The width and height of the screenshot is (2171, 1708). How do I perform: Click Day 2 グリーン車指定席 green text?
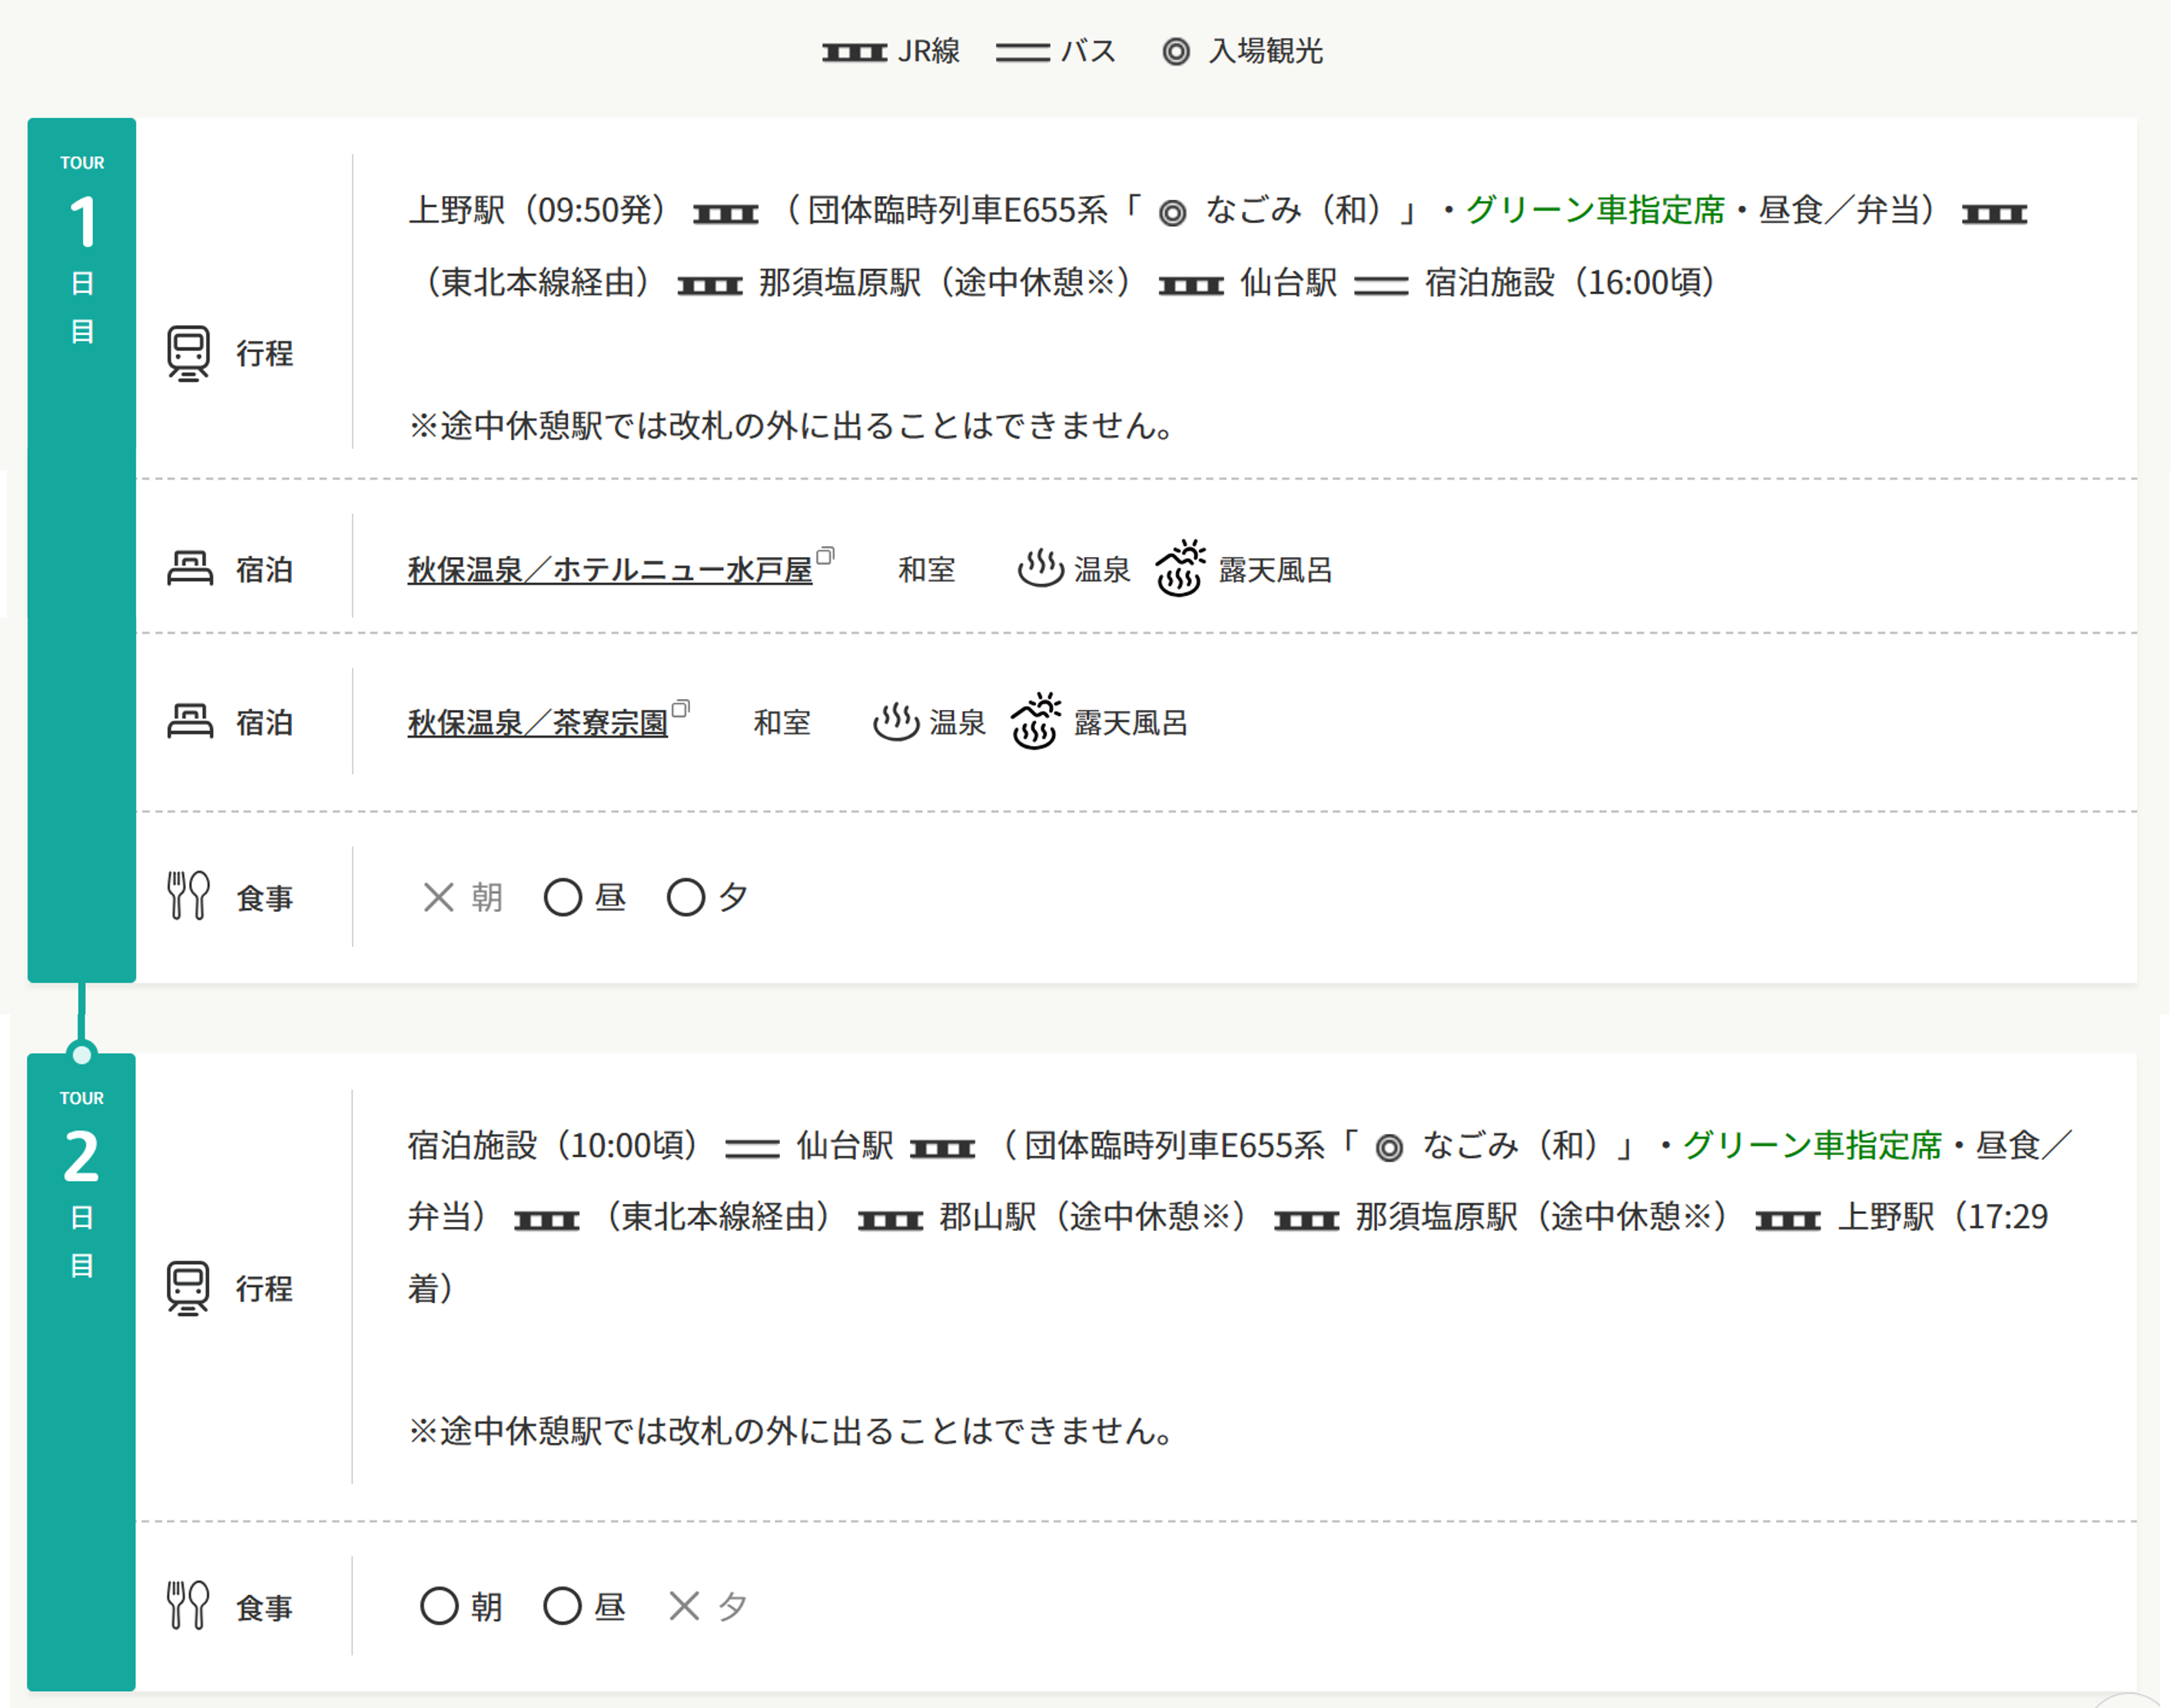point(1812,1145)
